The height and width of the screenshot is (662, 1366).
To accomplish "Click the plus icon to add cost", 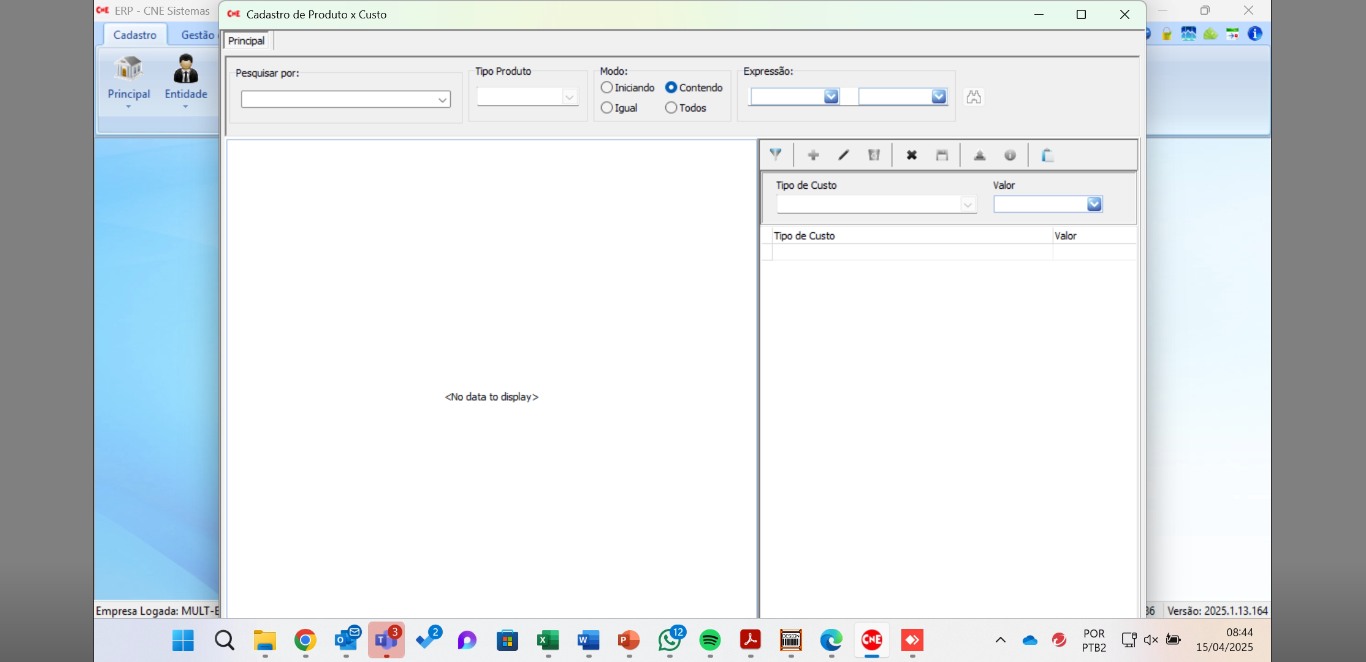I will point(813,155).
